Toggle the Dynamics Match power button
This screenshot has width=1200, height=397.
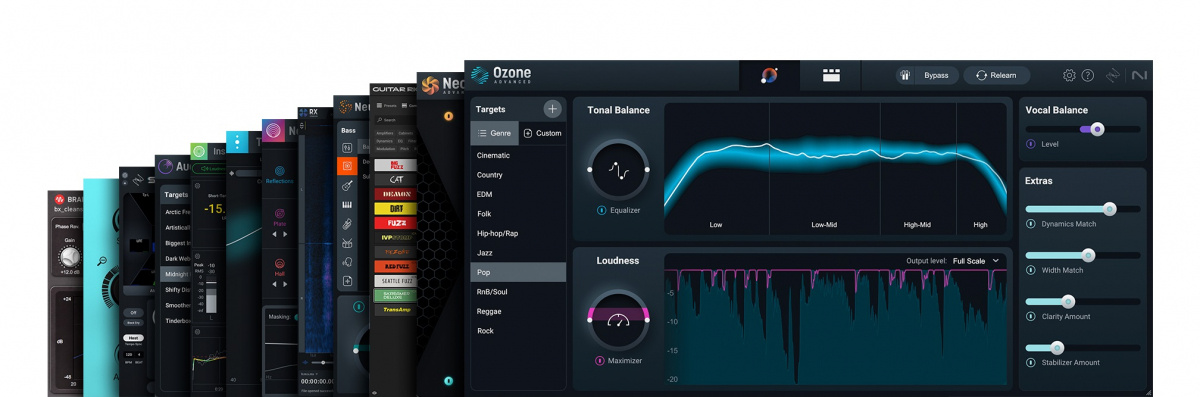[1031, 224]
